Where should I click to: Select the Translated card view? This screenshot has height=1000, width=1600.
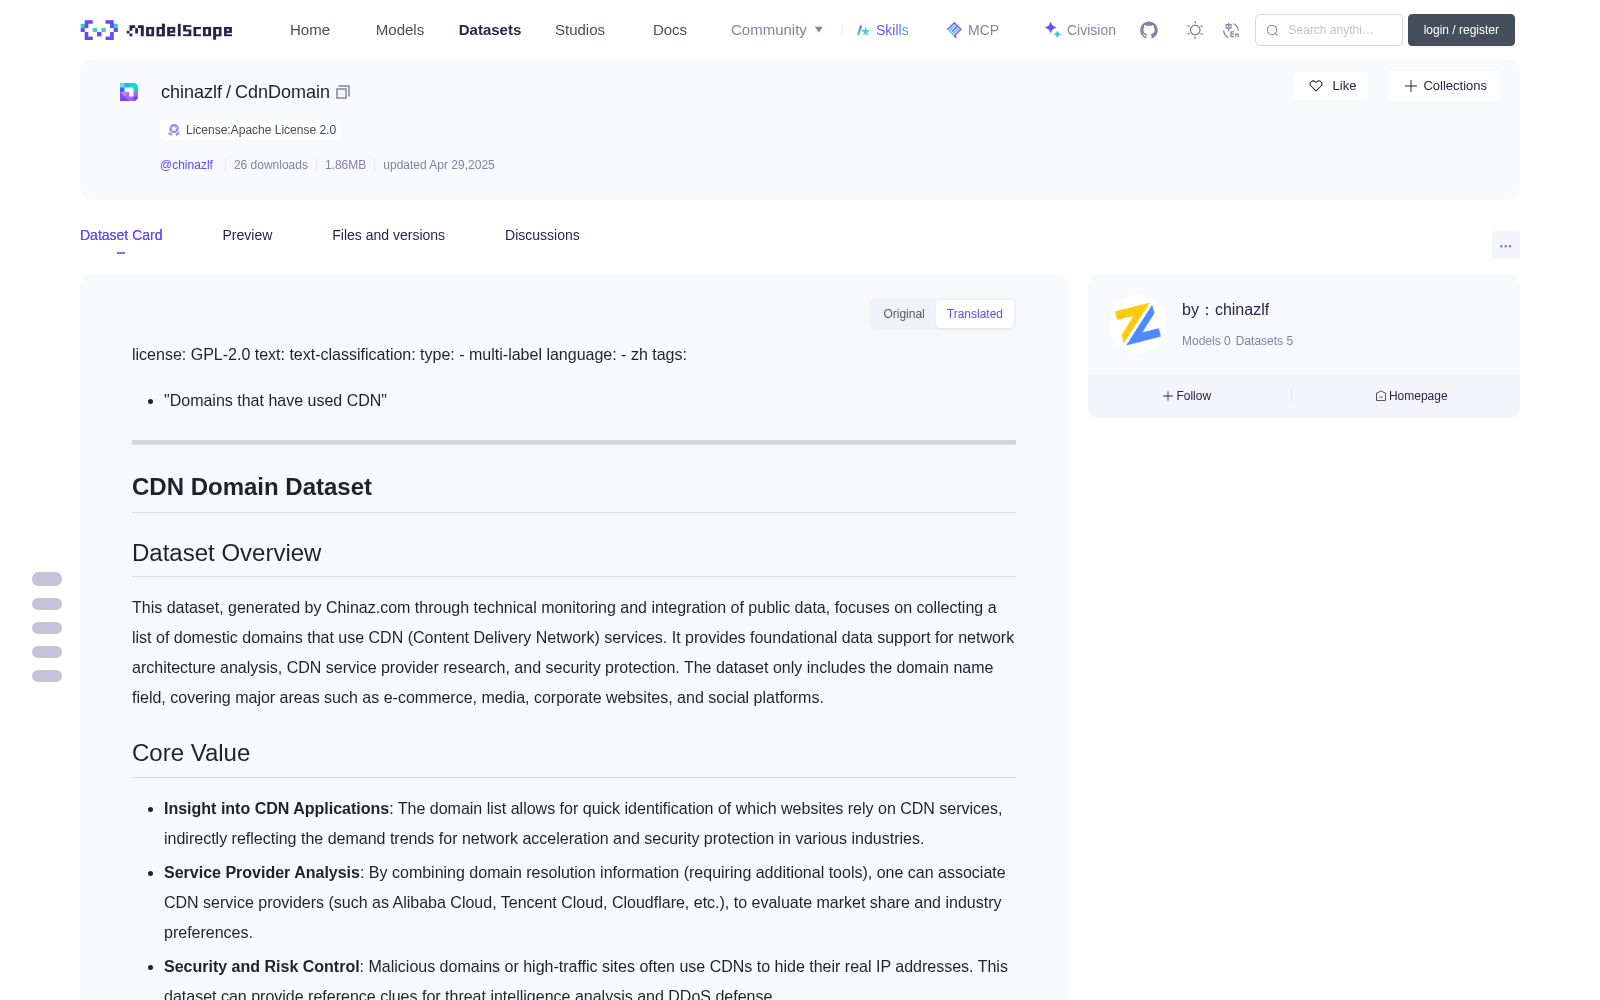click(975, 314)
